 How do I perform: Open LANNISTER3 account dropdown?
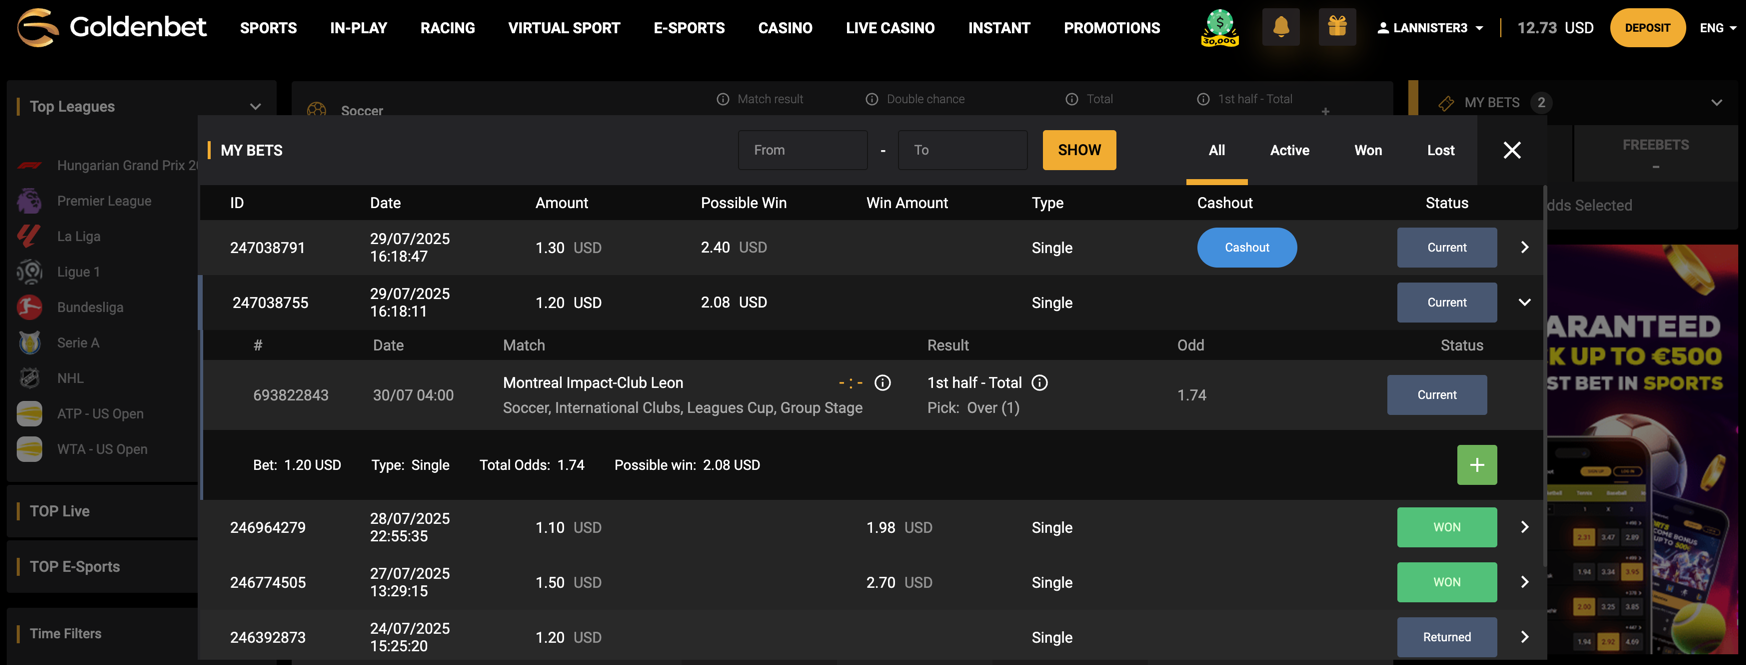1430,28
